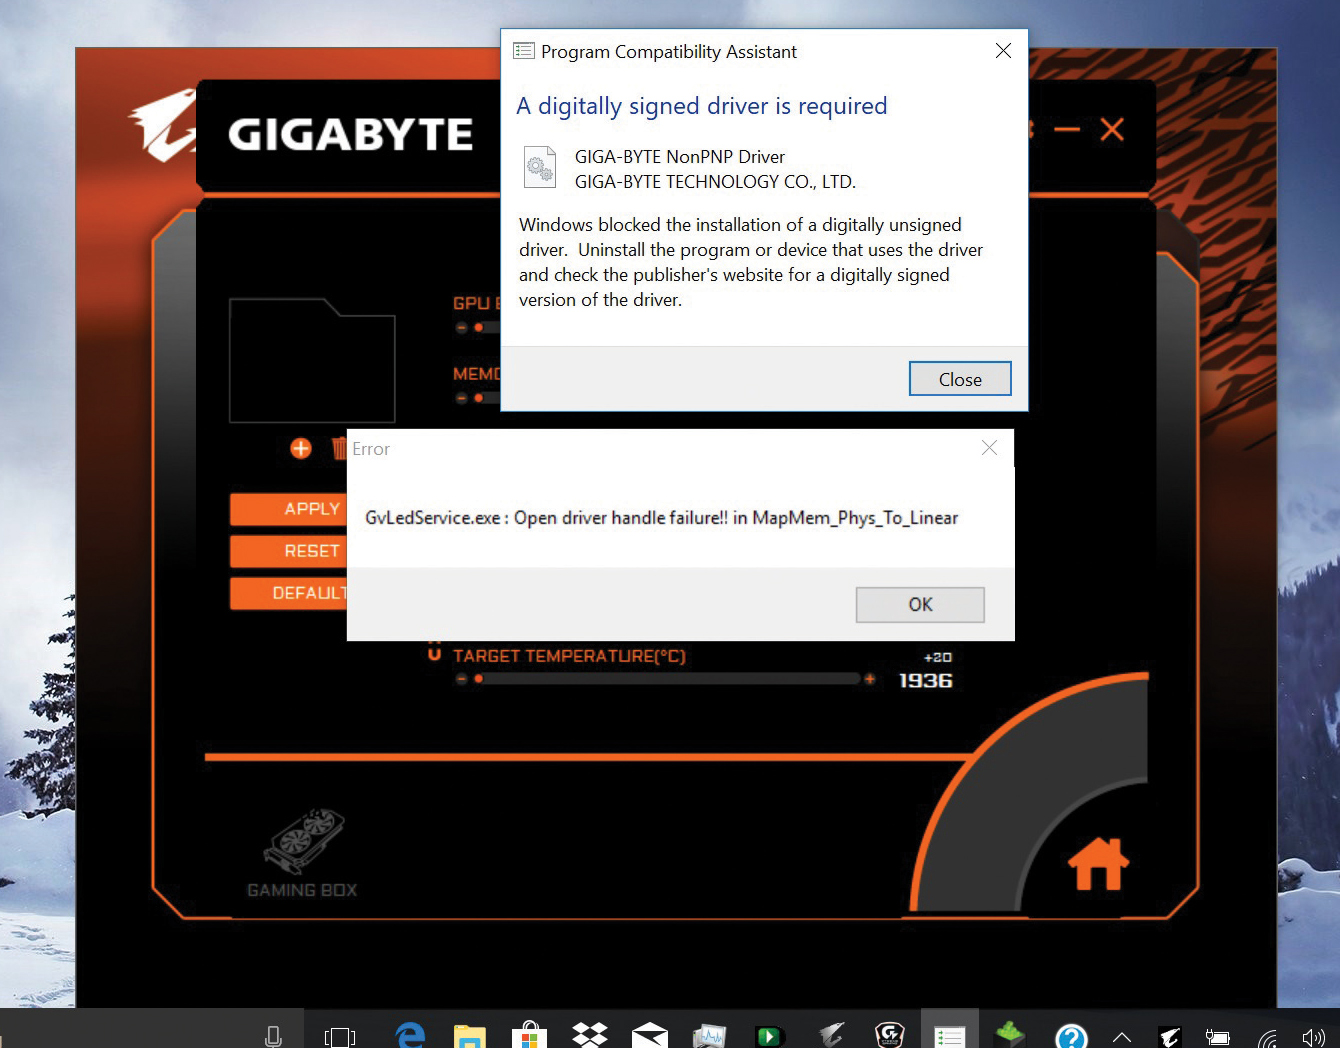Click the Gigabyte G gaming taskbar icon

(889, 1036)
